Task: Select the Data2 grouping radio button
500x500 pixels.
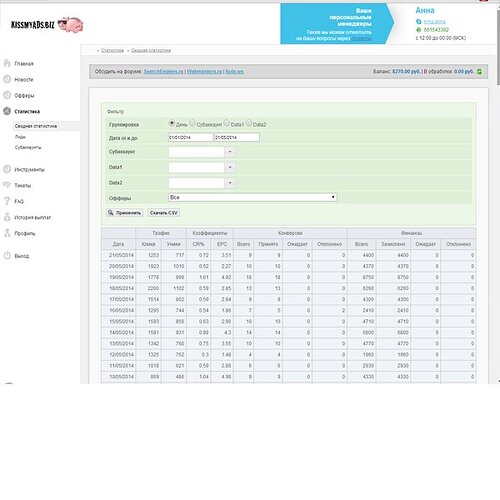Action: [x=249, y=123]
